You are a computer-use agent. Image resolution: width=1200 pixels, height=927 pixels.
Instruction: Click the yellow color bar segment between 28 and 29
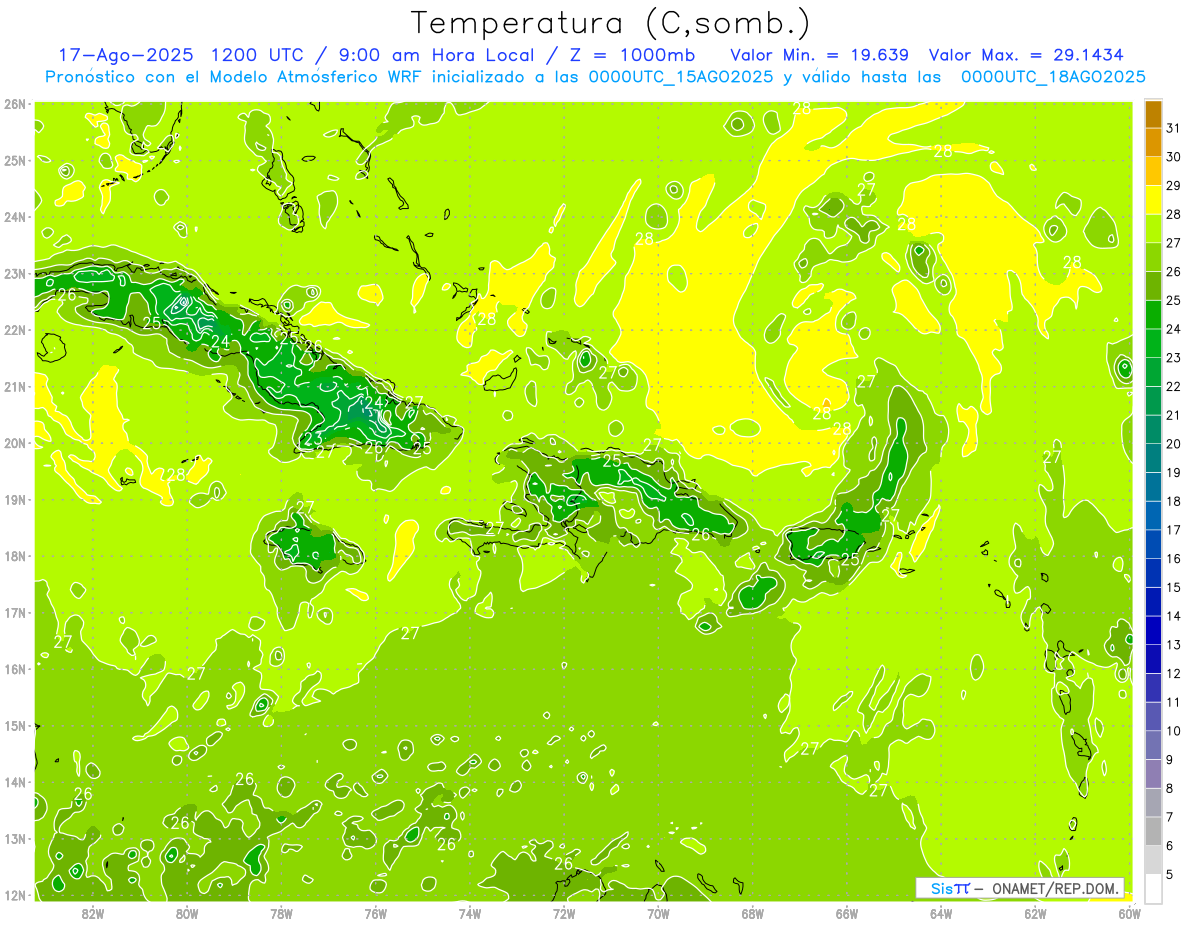point(1153,200)
